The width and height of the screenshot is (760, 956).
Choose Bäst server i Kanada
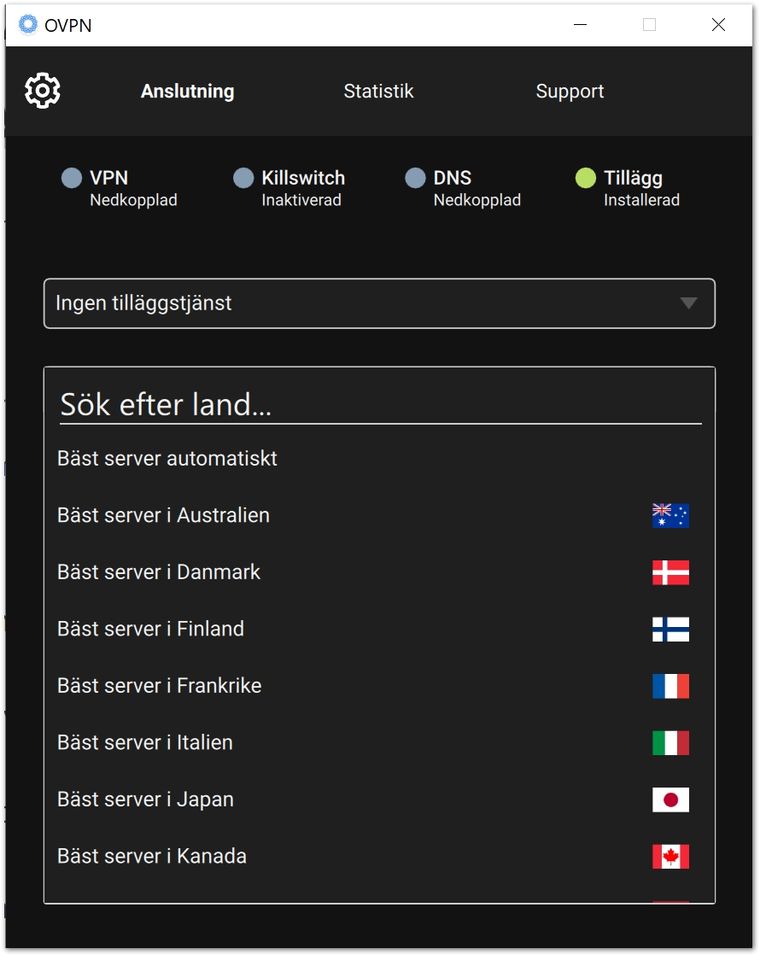[x=379, y=855]
